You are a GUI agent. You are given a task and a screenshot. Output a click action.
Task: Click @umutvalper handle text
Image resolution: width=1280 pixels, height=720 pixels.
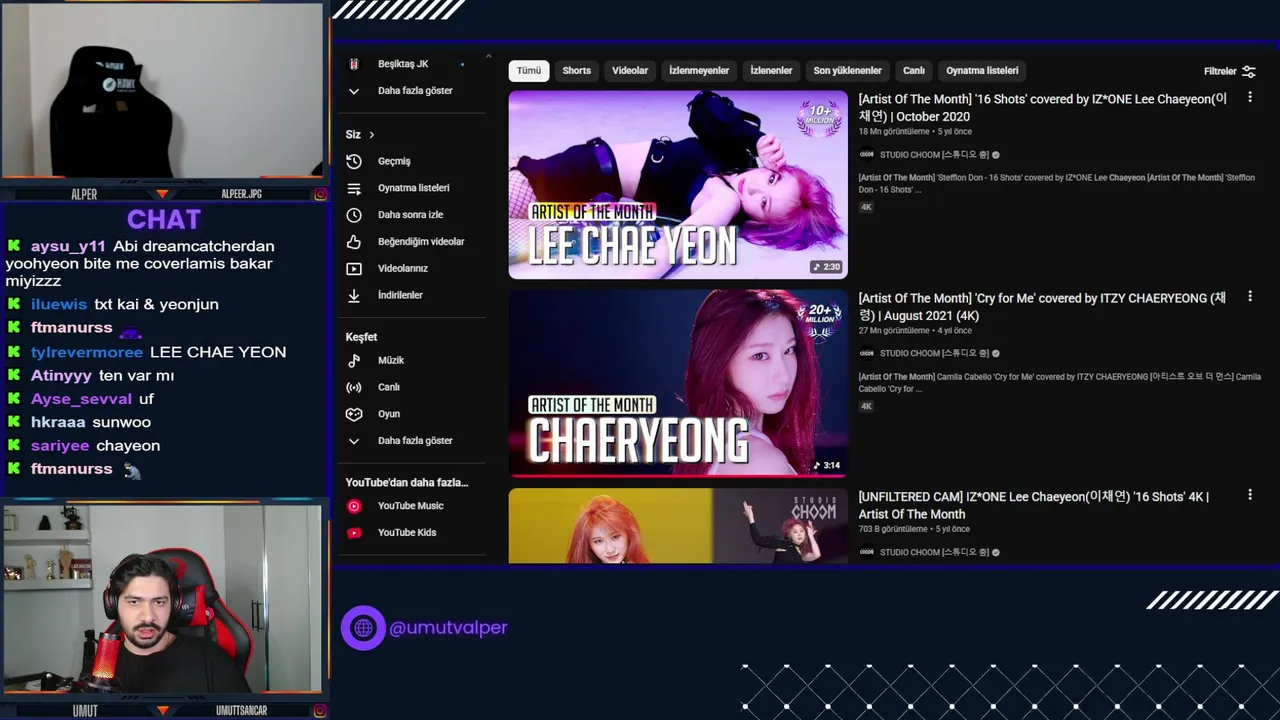pyautogui.click(x=448, y=628)
